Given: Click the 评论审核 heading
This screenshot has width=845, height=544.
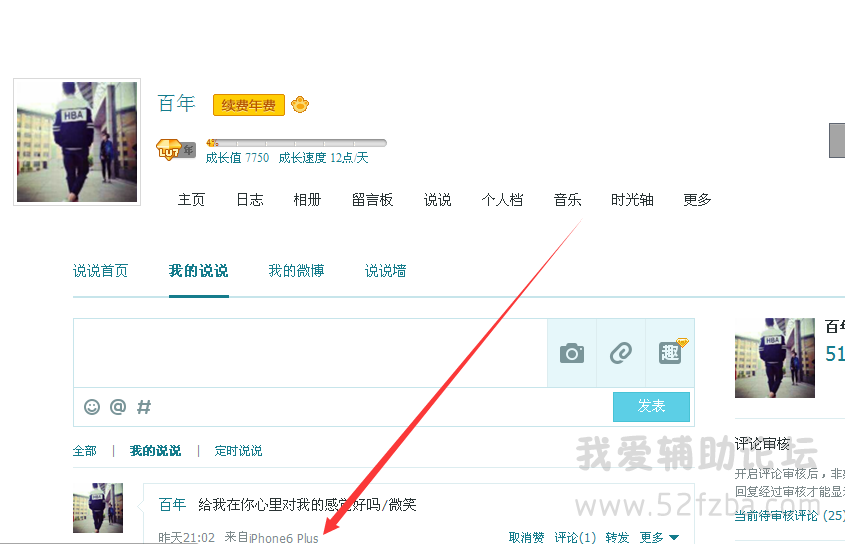Looking at the screenshot, I should coord(762,444).
